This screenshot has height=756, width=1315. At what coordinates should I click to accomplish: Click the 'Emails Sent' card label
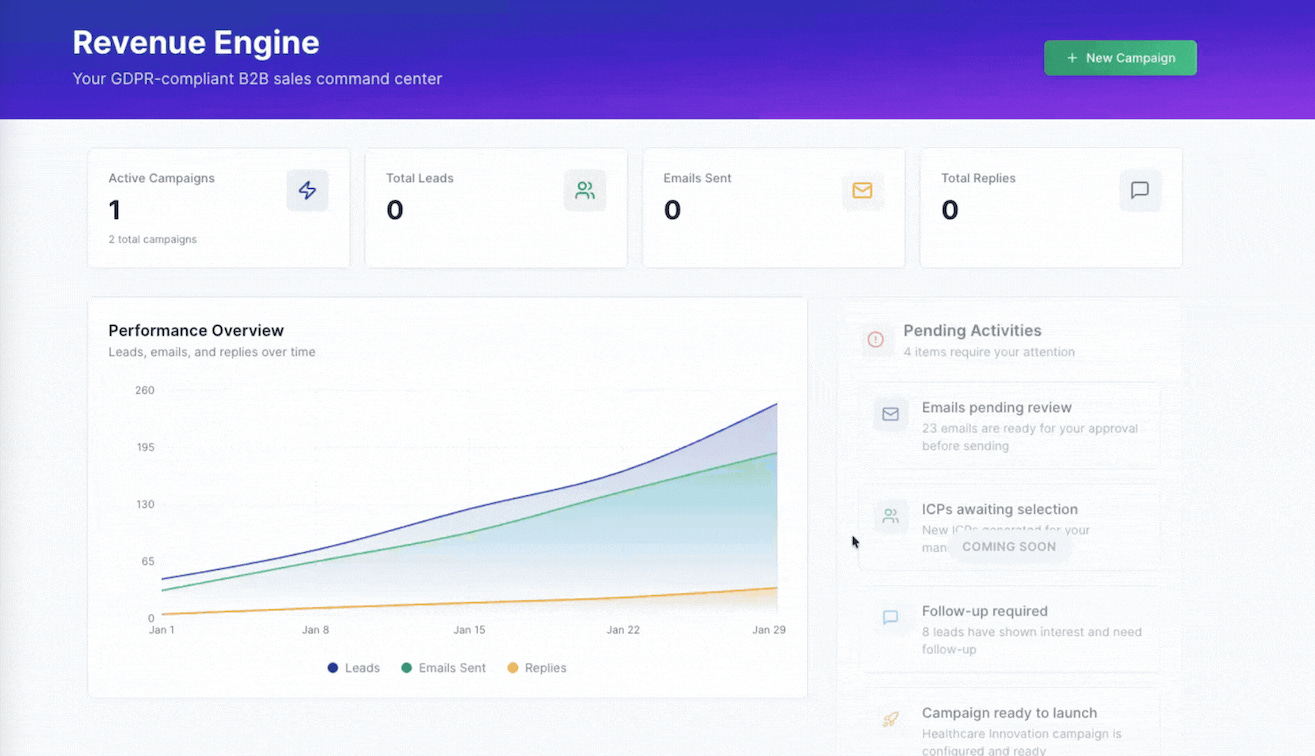click(x=697, y=178)
